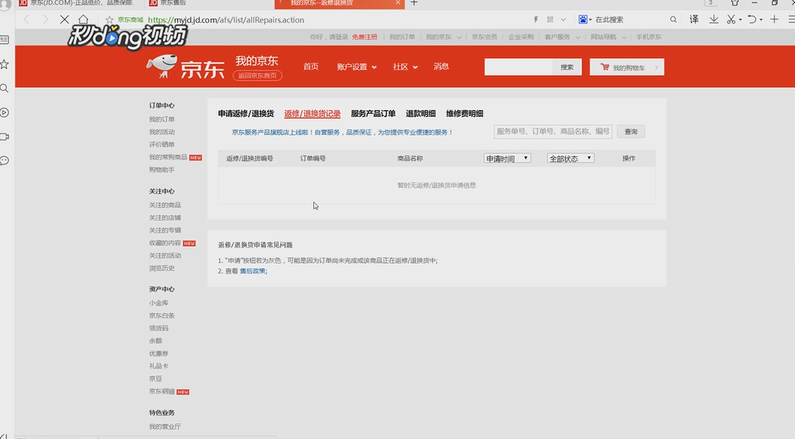Go to browser home page icon

pos(83,20)
